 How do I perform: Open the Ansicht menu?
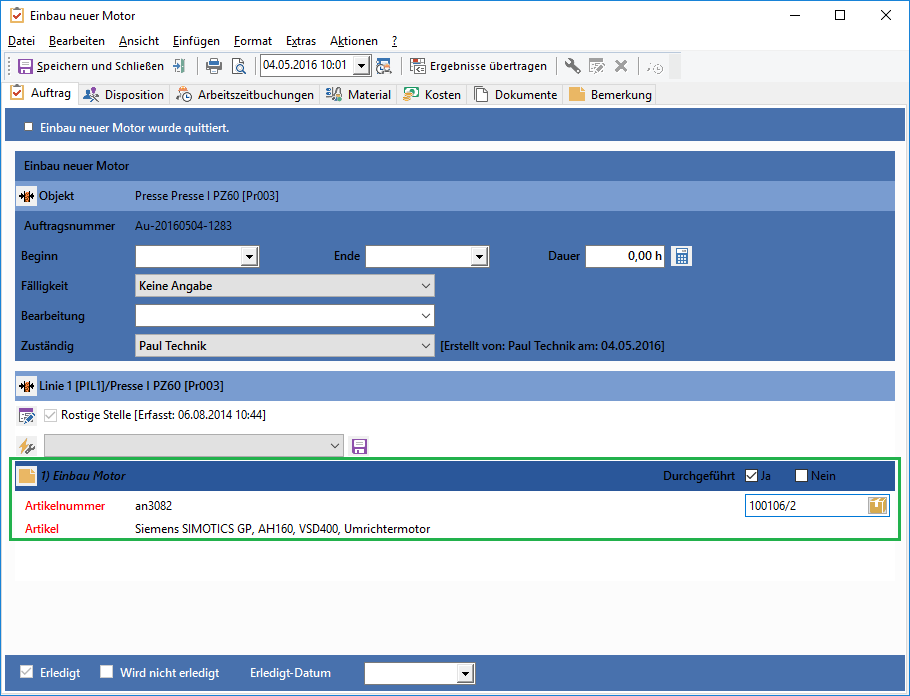point(139,41)
